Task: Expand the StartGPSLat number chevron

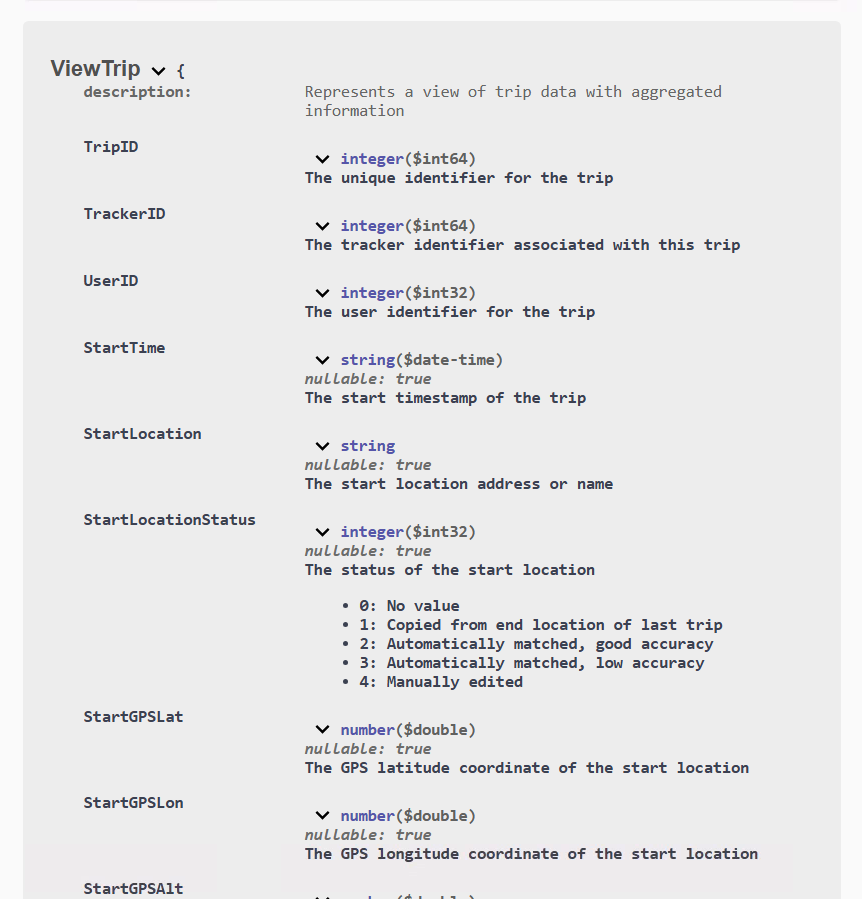Action: coord(322,730)
